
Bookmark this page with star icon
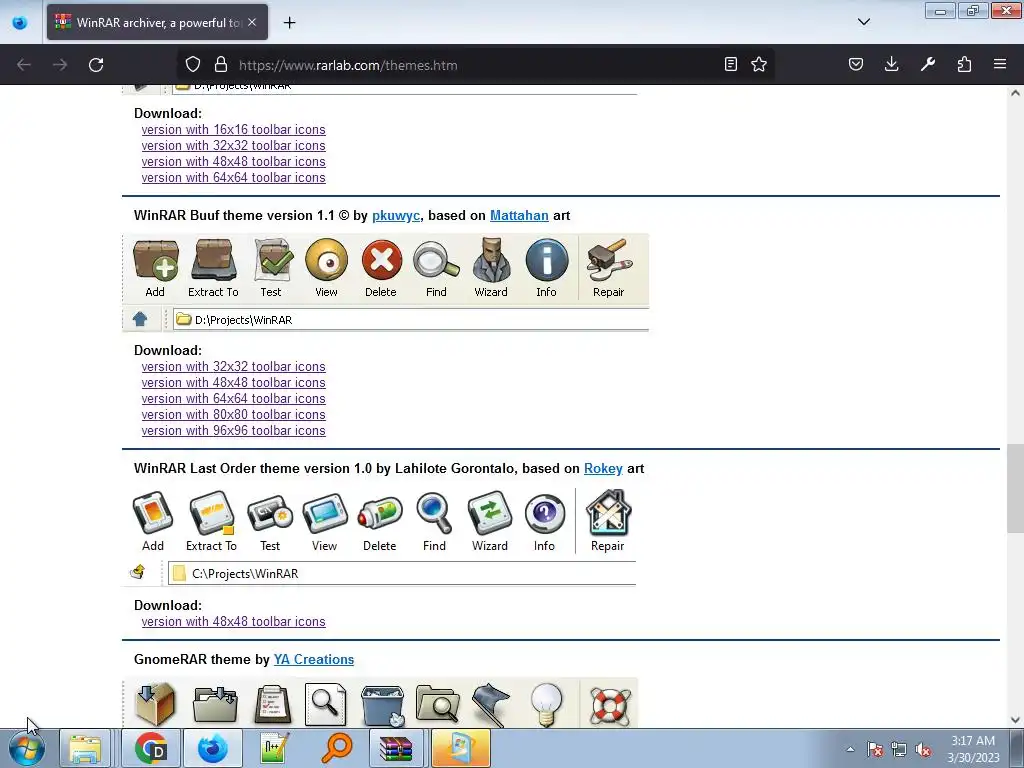[x=759, y=64]
